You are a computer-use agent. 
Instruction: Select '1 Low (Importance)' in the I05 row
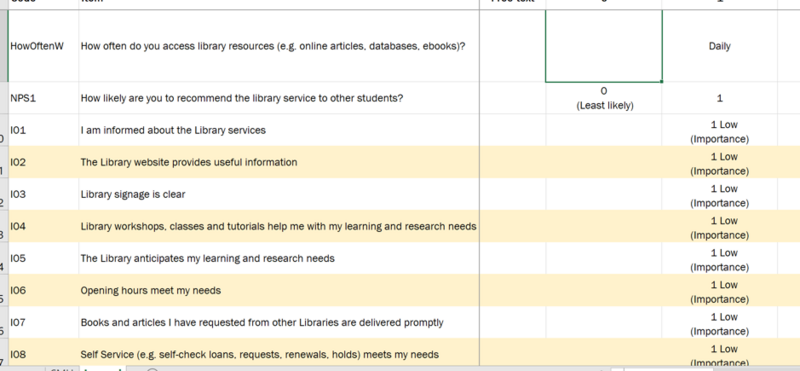(x=719, y=260)
